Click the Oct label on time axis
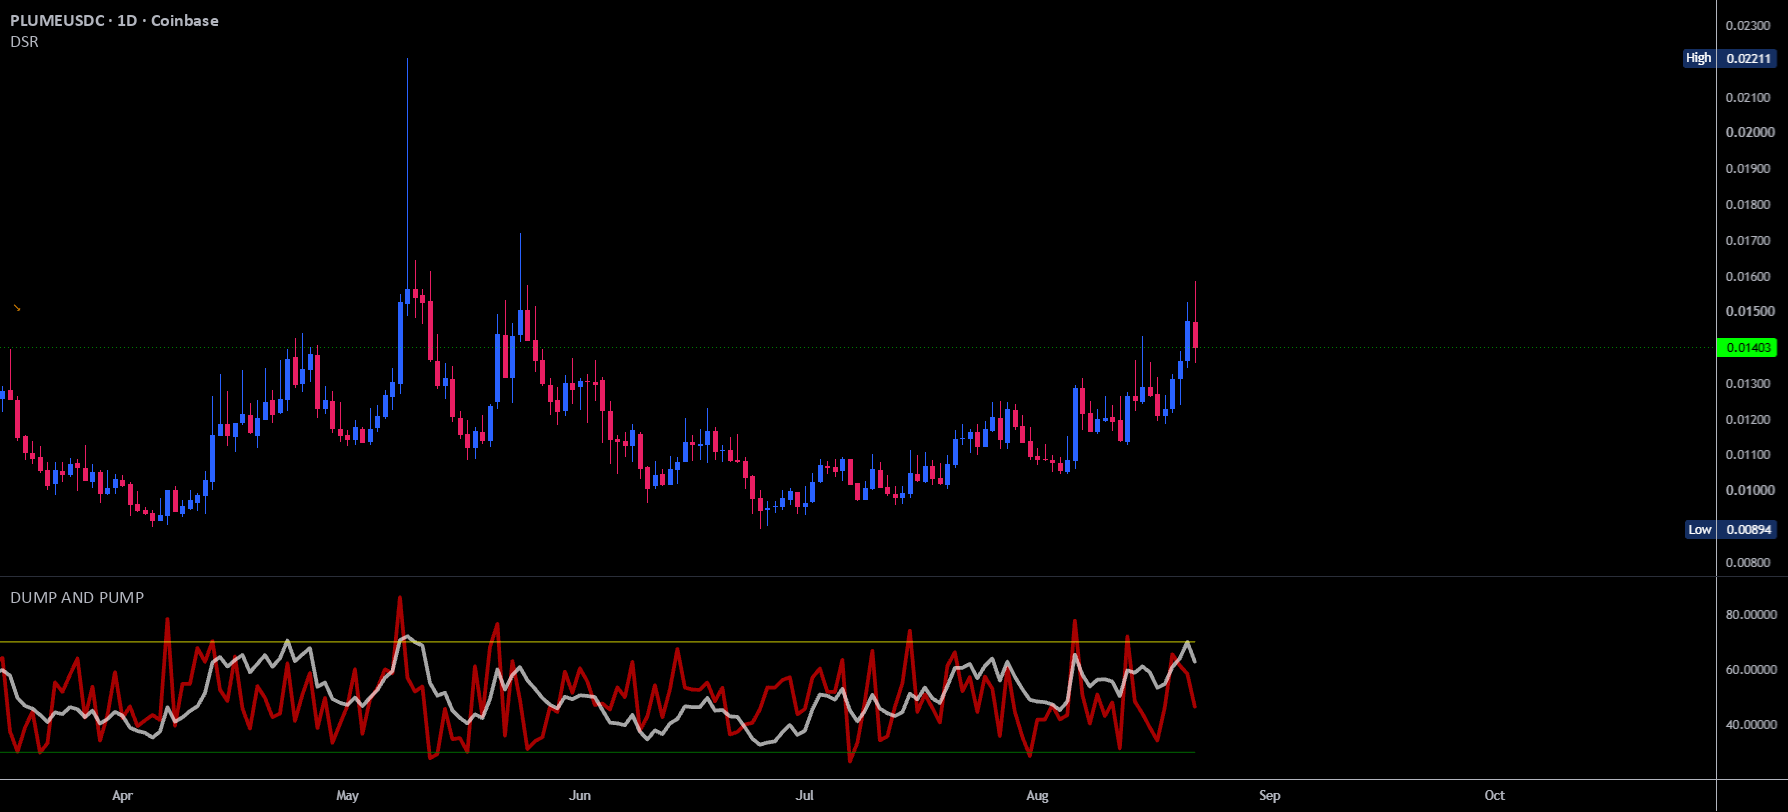 pyautogui.click(x=1494, y=795)
